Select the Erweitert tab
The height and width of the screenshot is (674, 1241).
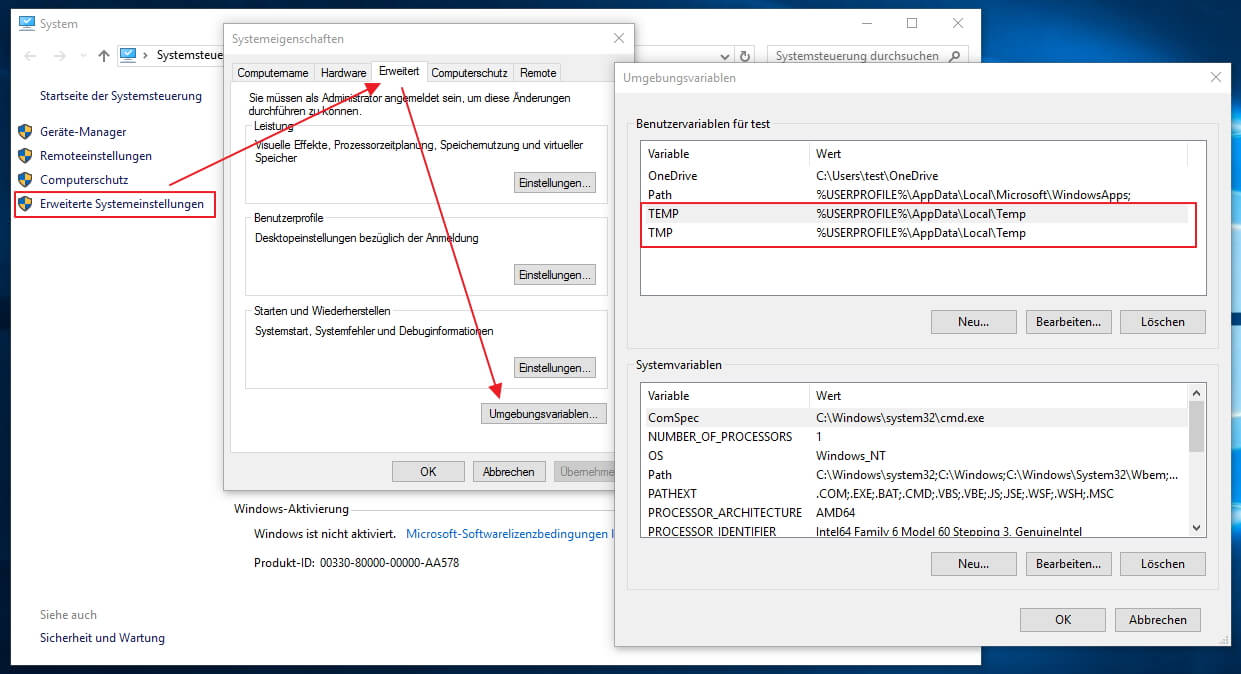399,71
